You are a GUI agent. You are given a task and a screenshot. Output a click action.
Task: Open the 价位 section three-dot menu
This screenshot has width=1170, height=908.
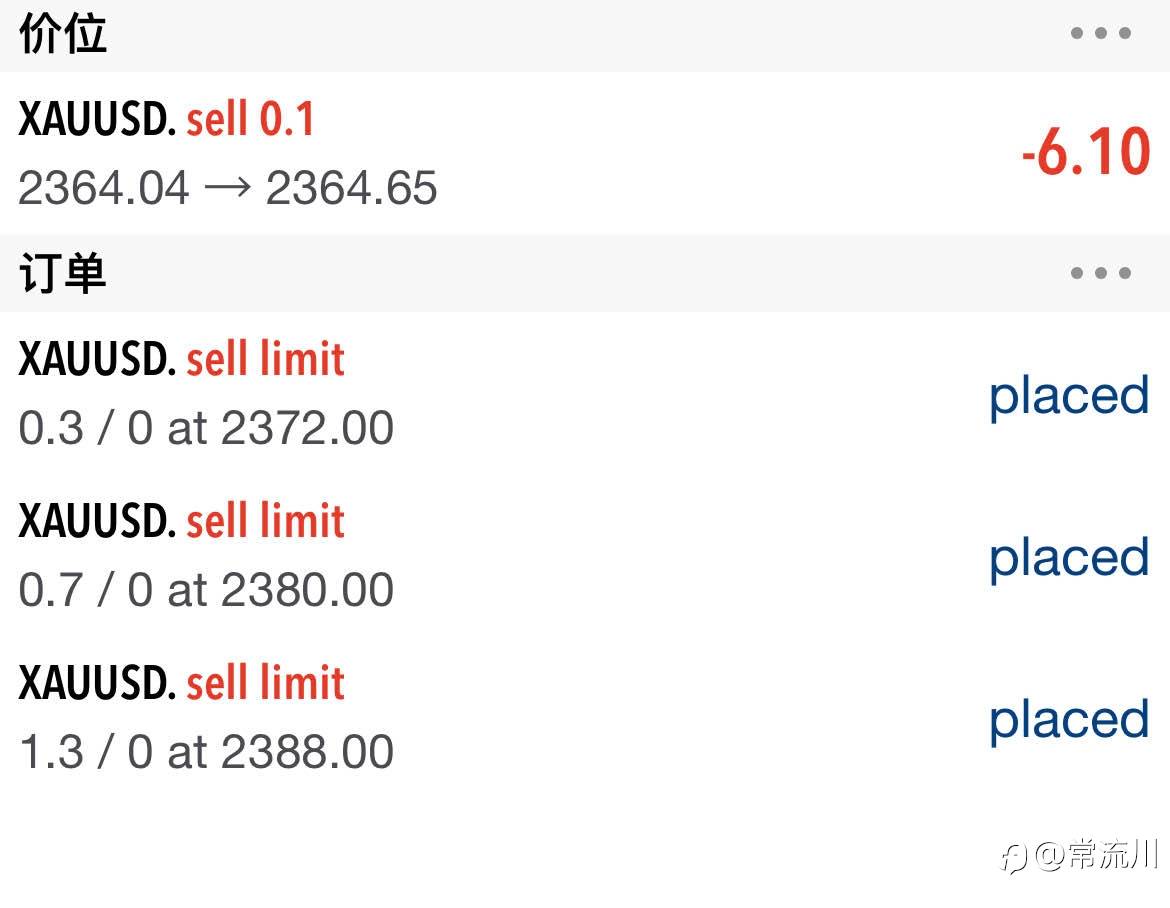click(1100, 34)
